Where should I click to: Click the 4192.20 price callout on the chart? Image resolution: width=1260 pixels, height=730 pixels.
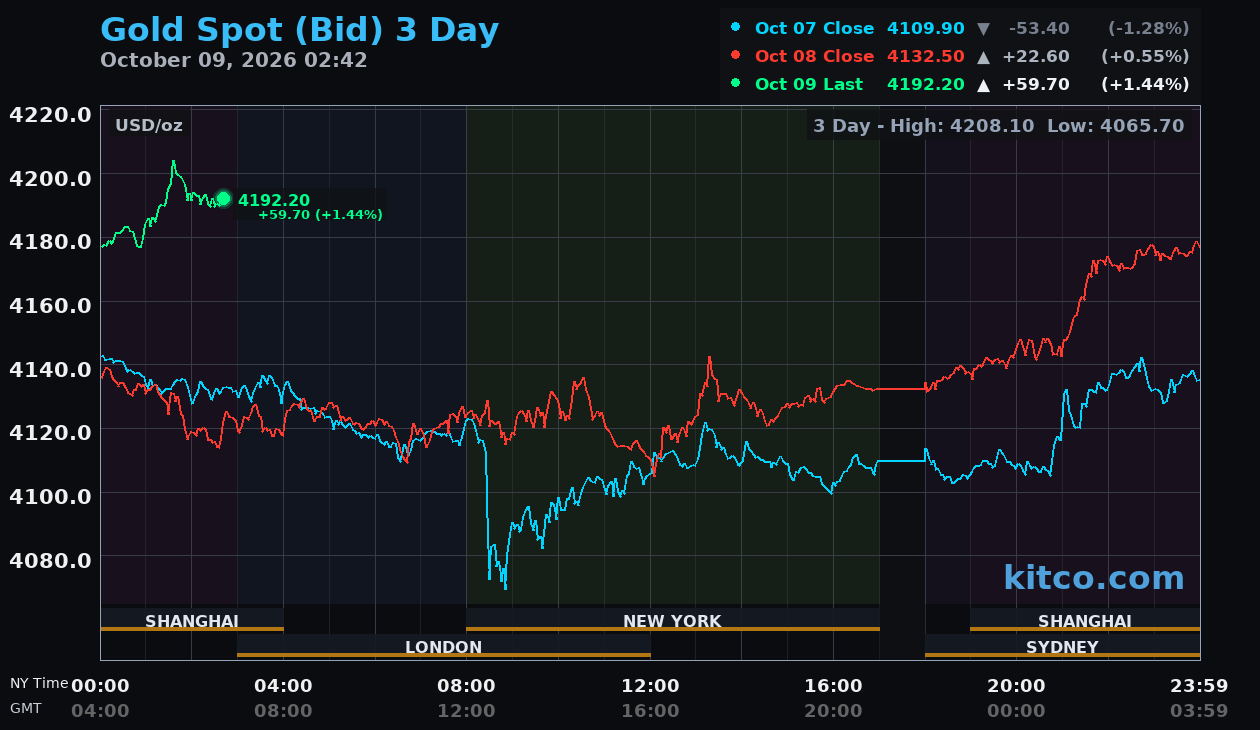pyautogui.click(x=274, y=200)
